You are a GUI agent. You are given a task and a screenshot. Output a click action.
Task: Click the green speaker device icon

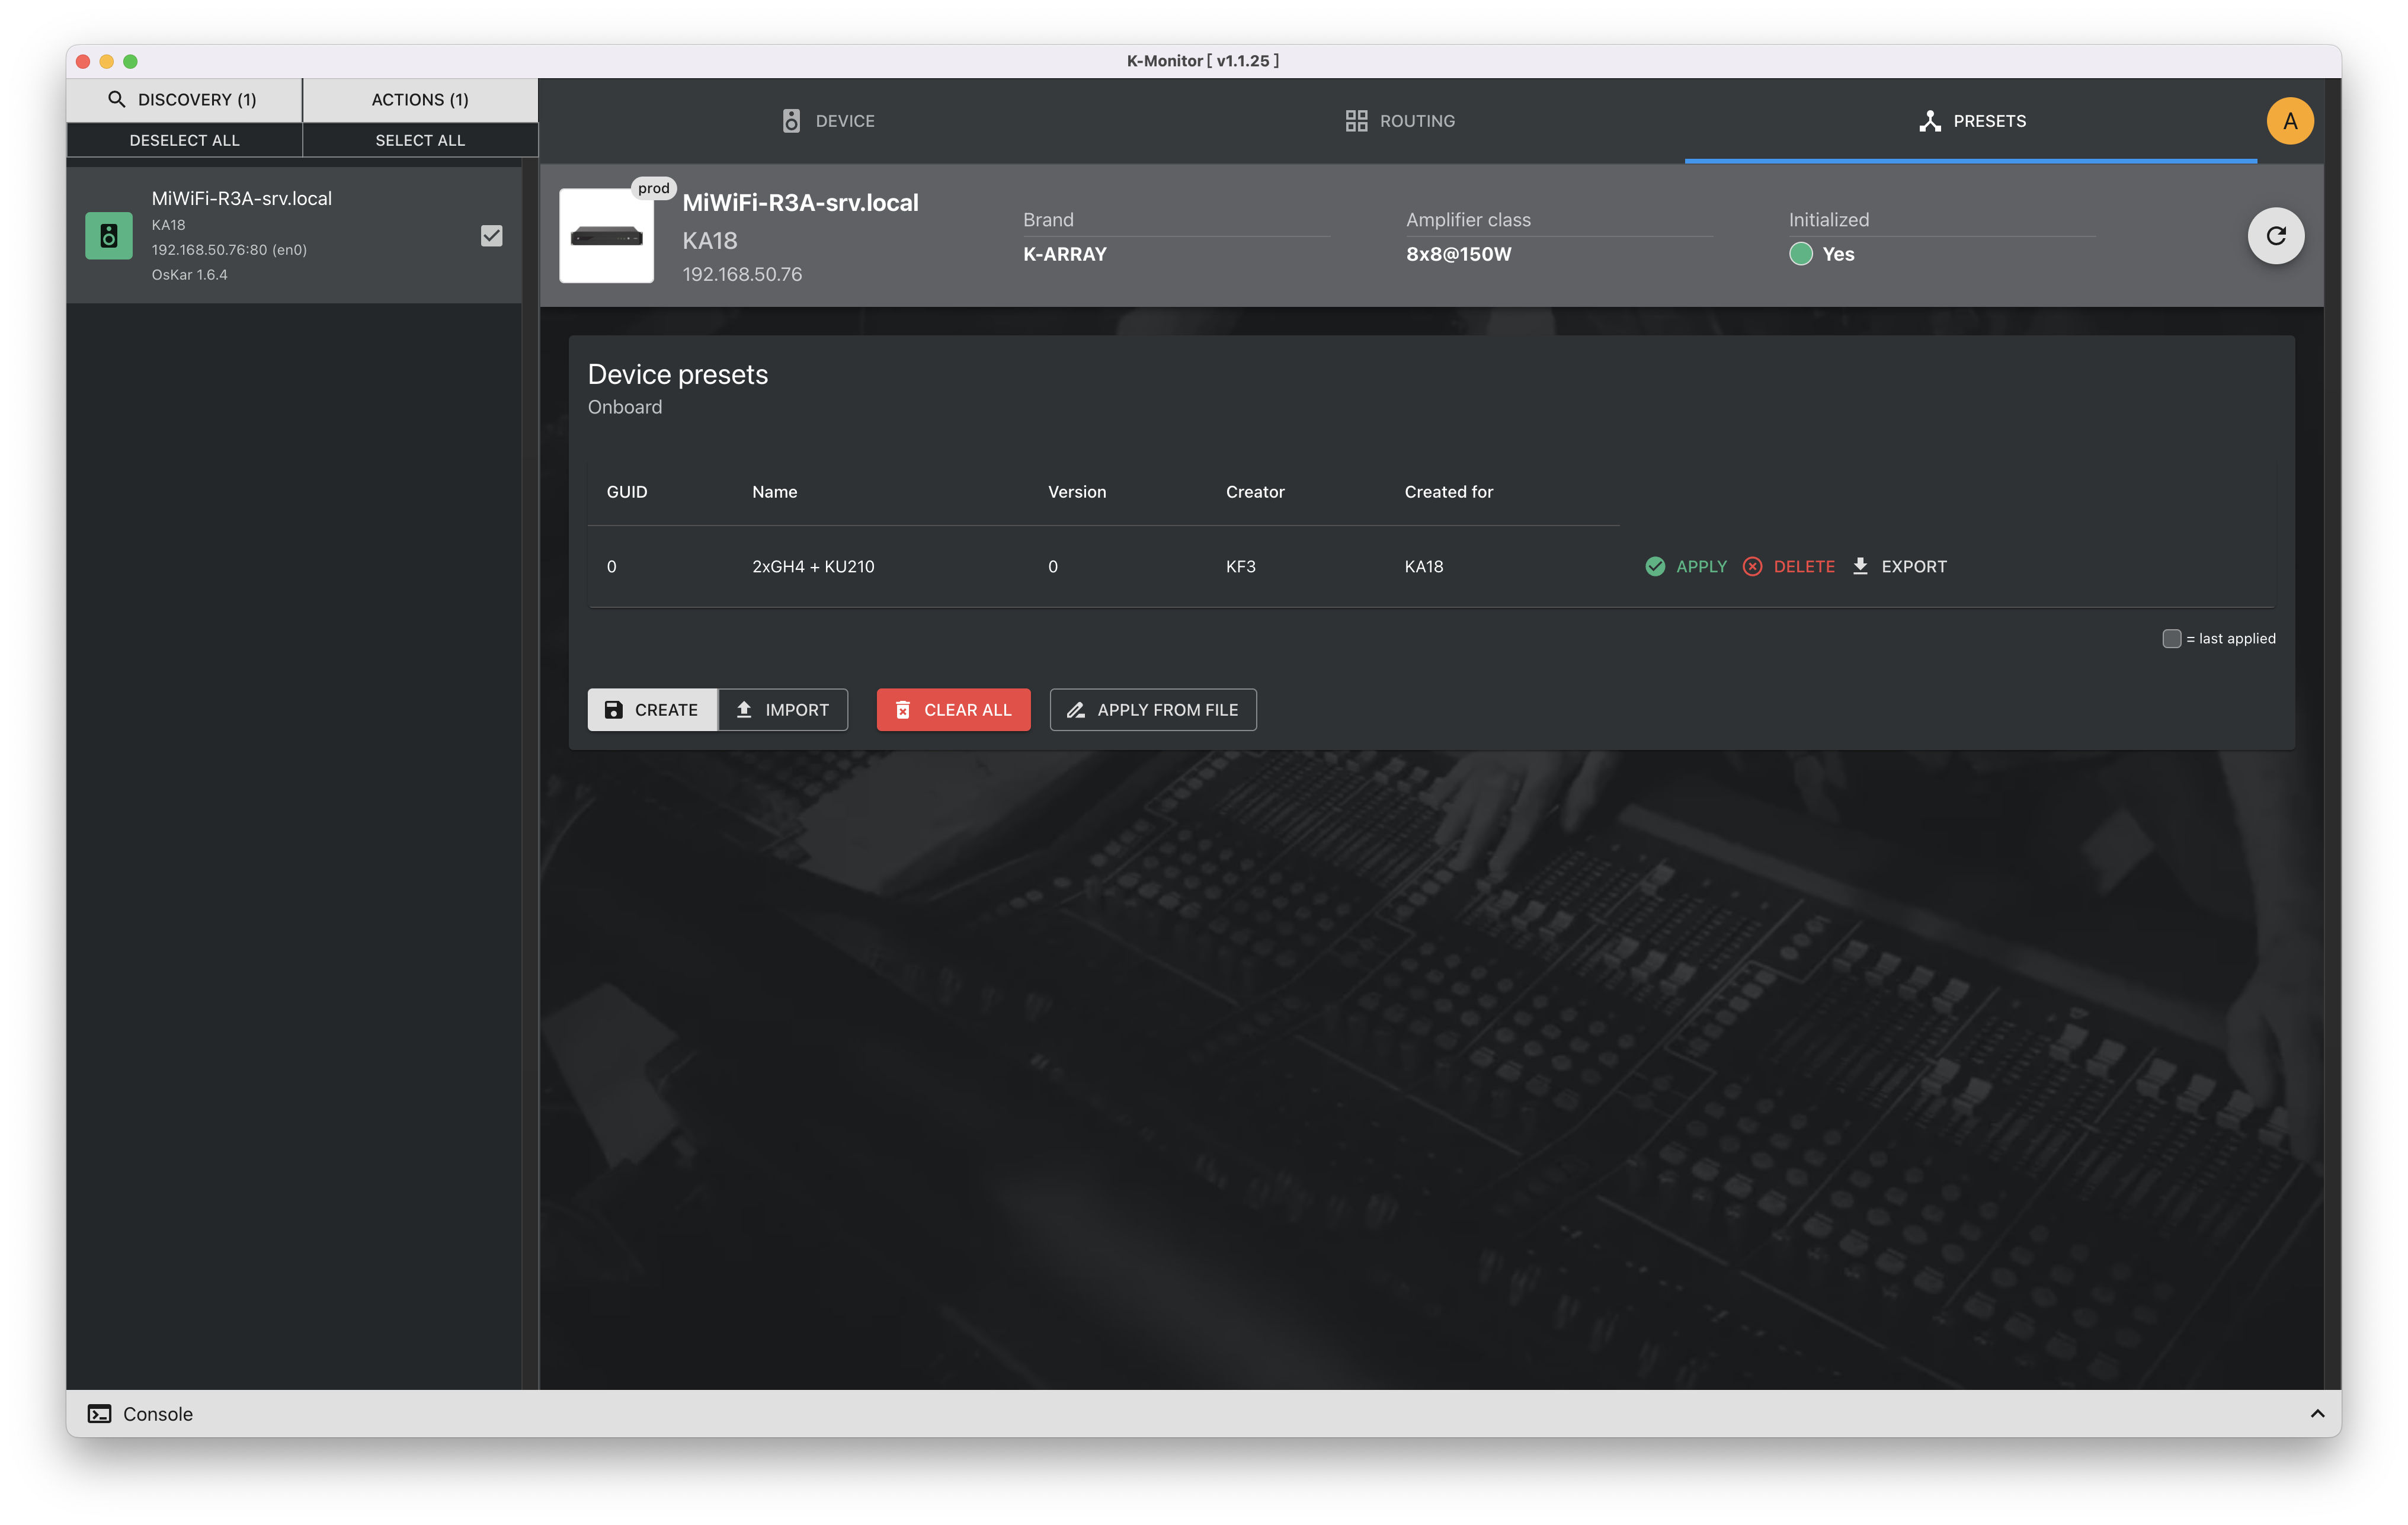[109, 236]
